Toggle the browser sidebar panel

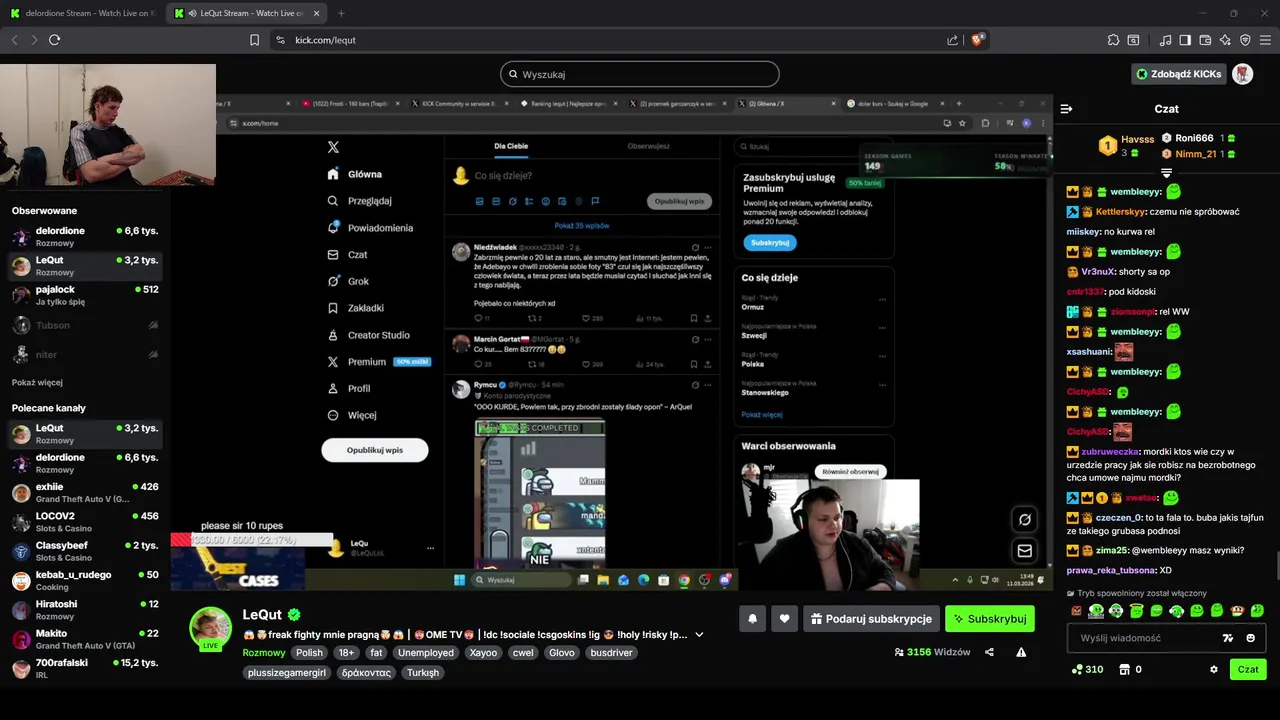[x=1185, y=40]
